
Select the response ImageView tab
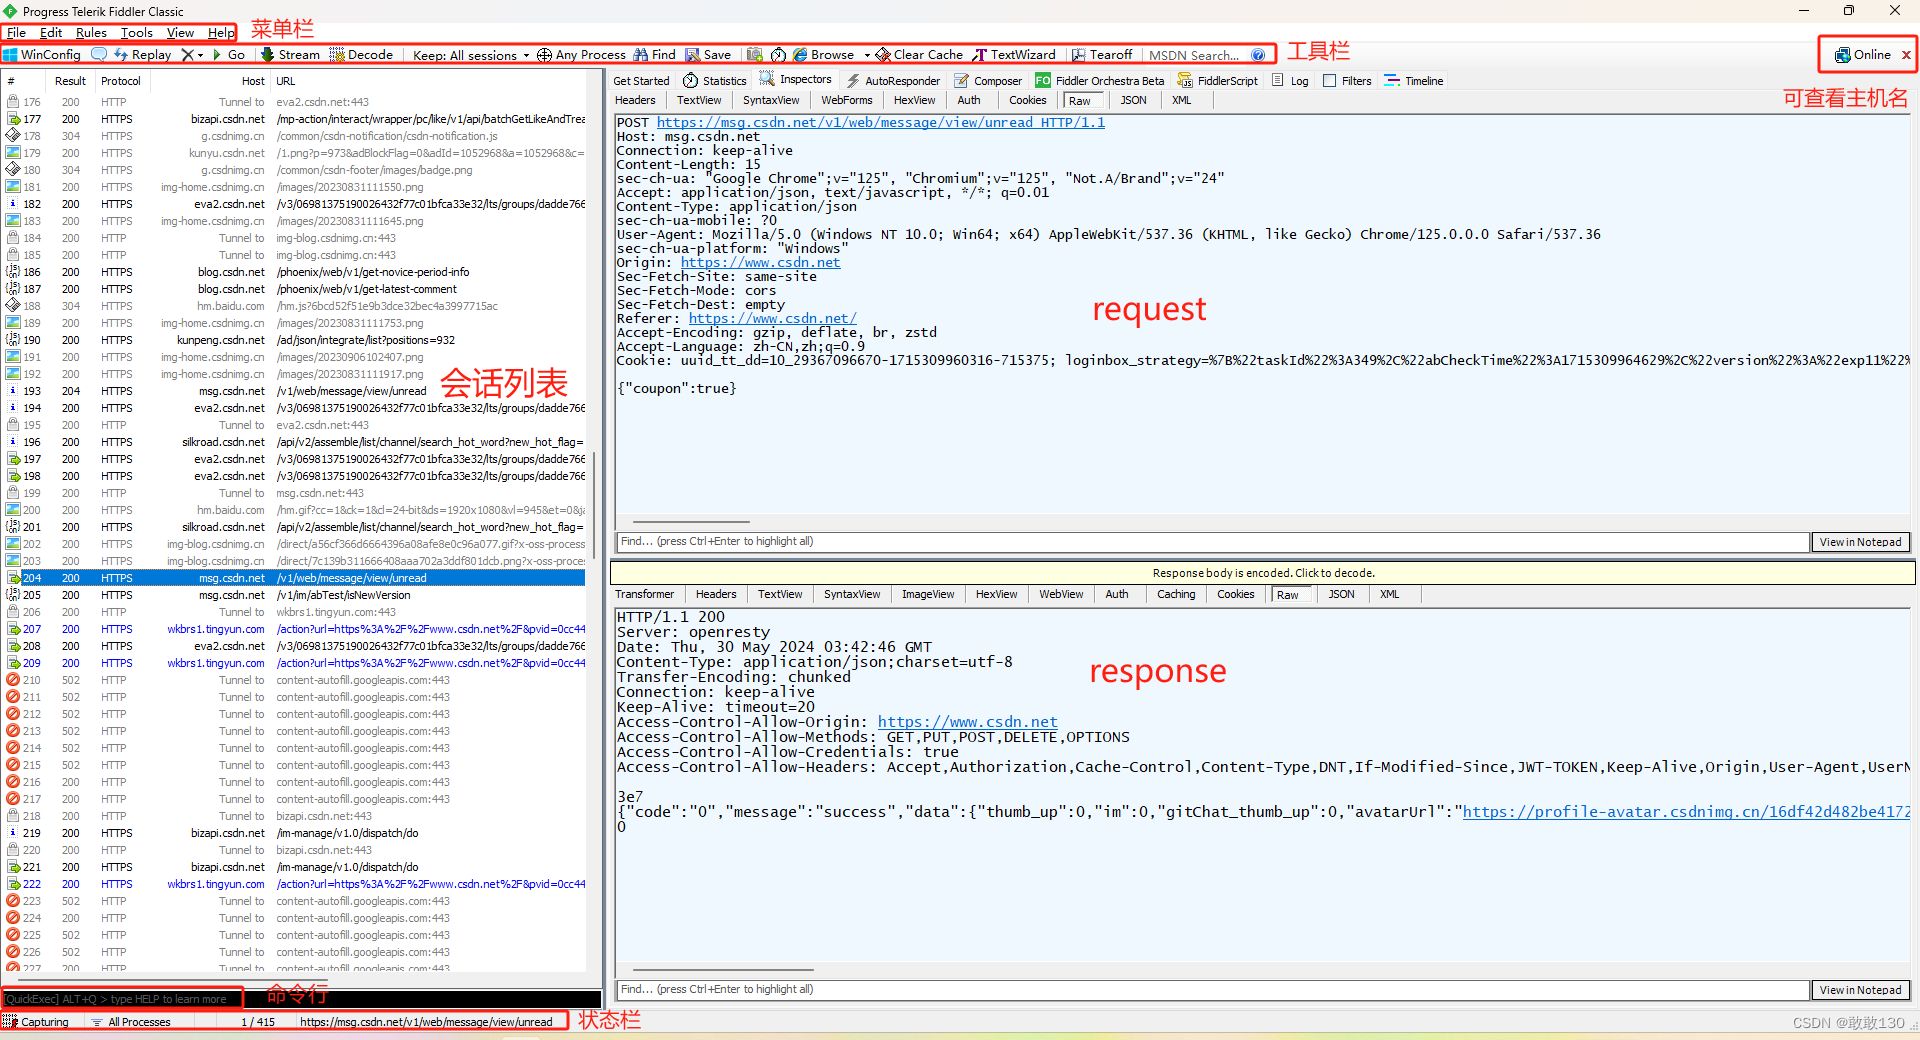pos(928,594)
